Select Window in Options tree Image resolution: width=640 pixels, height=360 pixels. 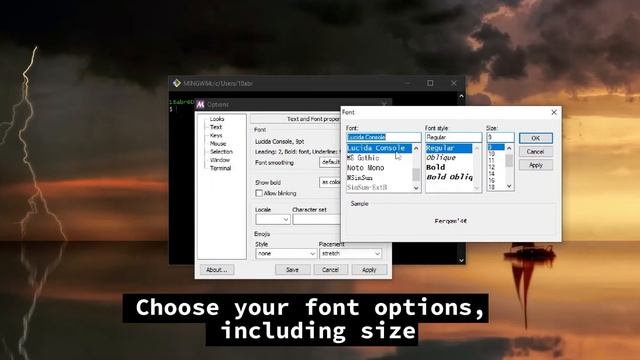(220, 160)
